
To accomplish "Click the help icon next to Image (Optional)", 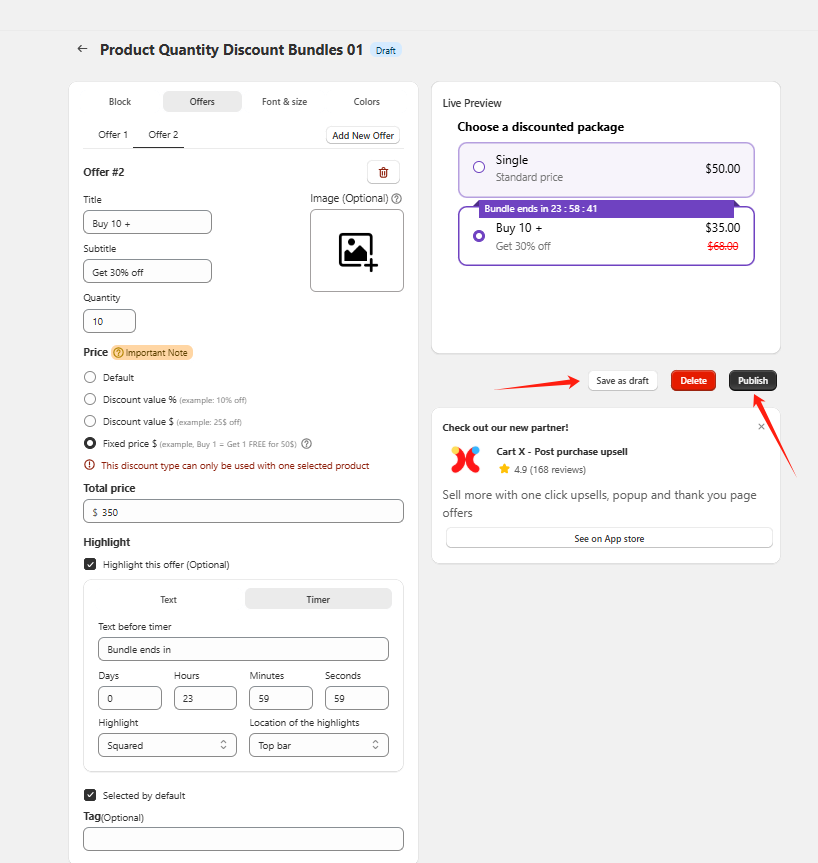I will click(x=397, y=198).
